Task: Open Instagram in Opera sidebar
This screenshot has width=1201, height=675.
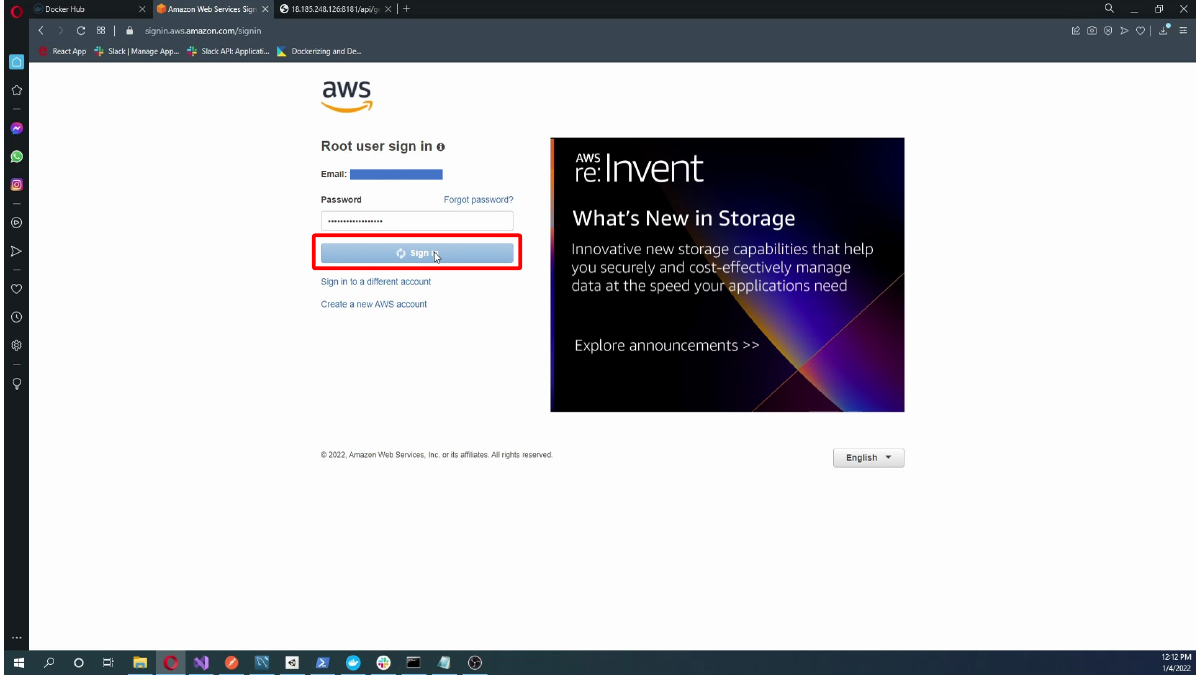Action: tap(16, 184)
